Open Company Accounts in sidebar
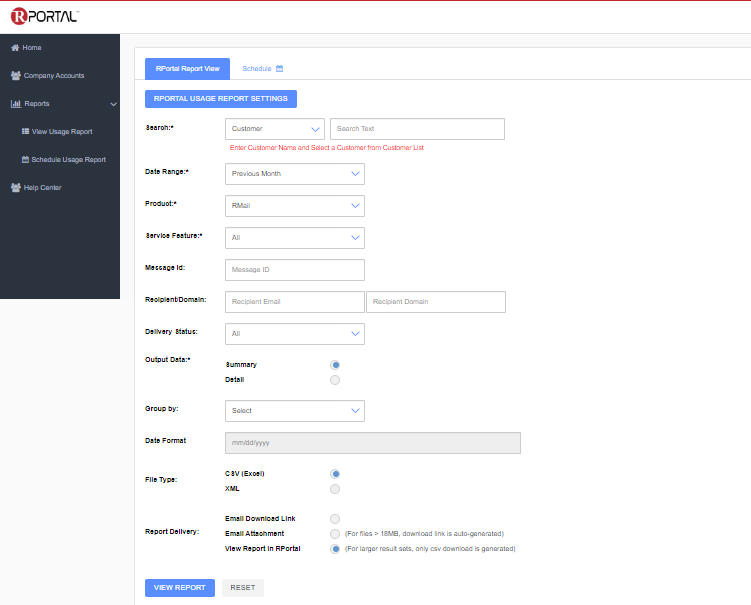 point(54,76)
